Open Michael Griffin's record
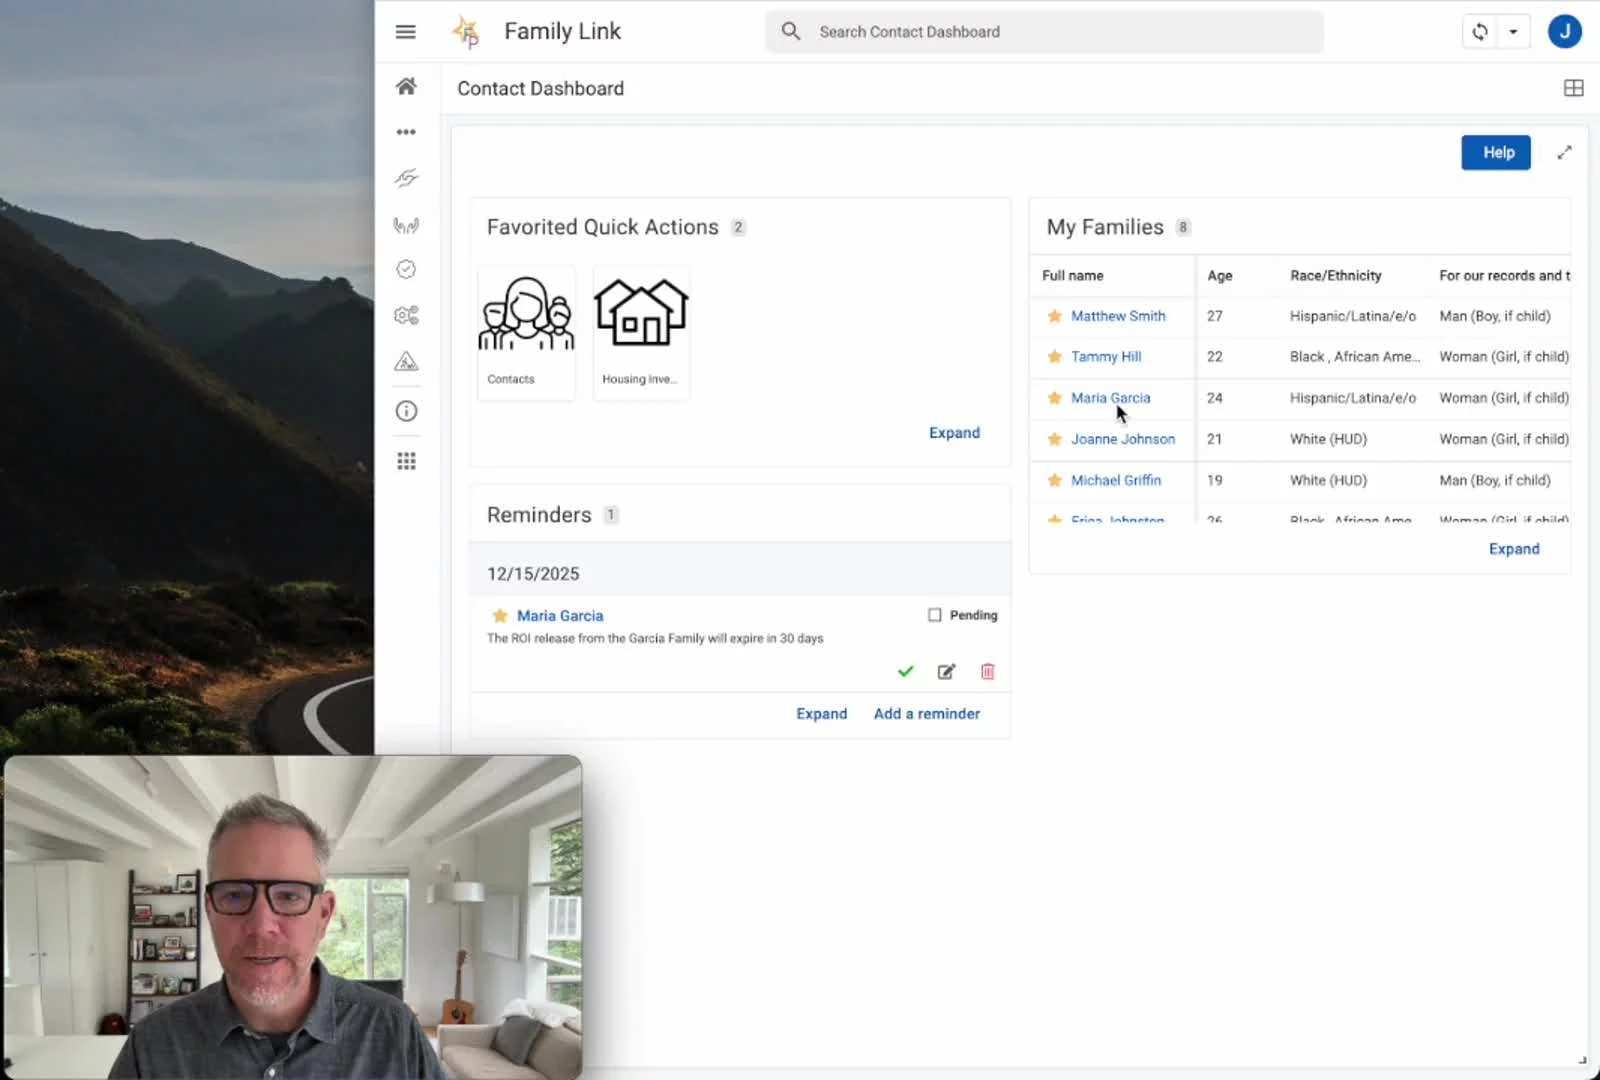1600x1080 pixels. click(x=1116, y=480)
